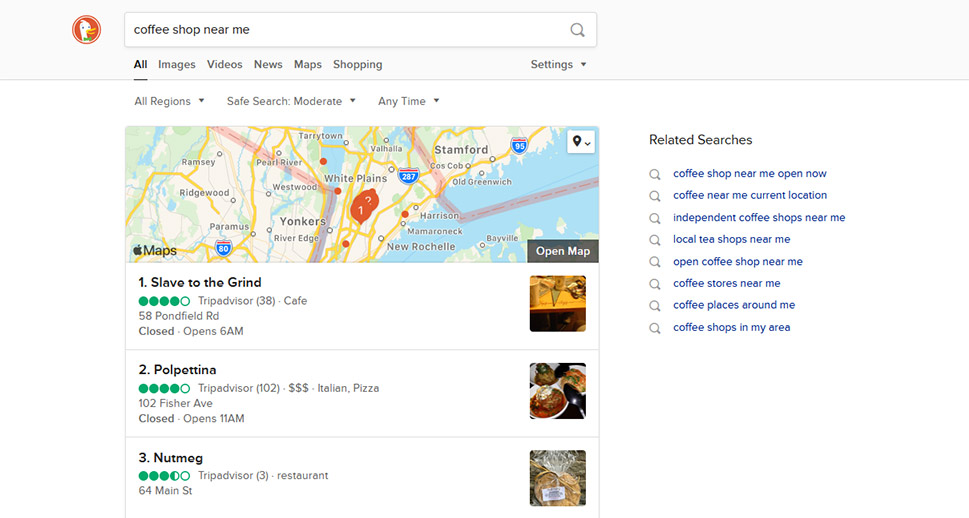Image resolution: width=969 pixels, height=518 pixels.
Task: Open the map location pin dropdown
Action: tap(581, 142)
